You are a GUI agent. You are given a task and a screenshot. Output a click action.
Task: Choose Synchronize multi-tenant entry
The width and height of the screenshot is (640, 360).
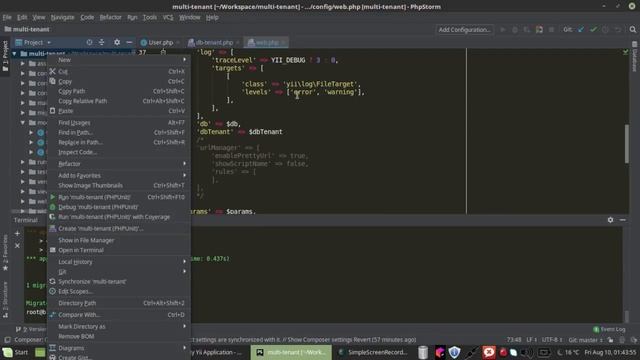click(118, 281)
